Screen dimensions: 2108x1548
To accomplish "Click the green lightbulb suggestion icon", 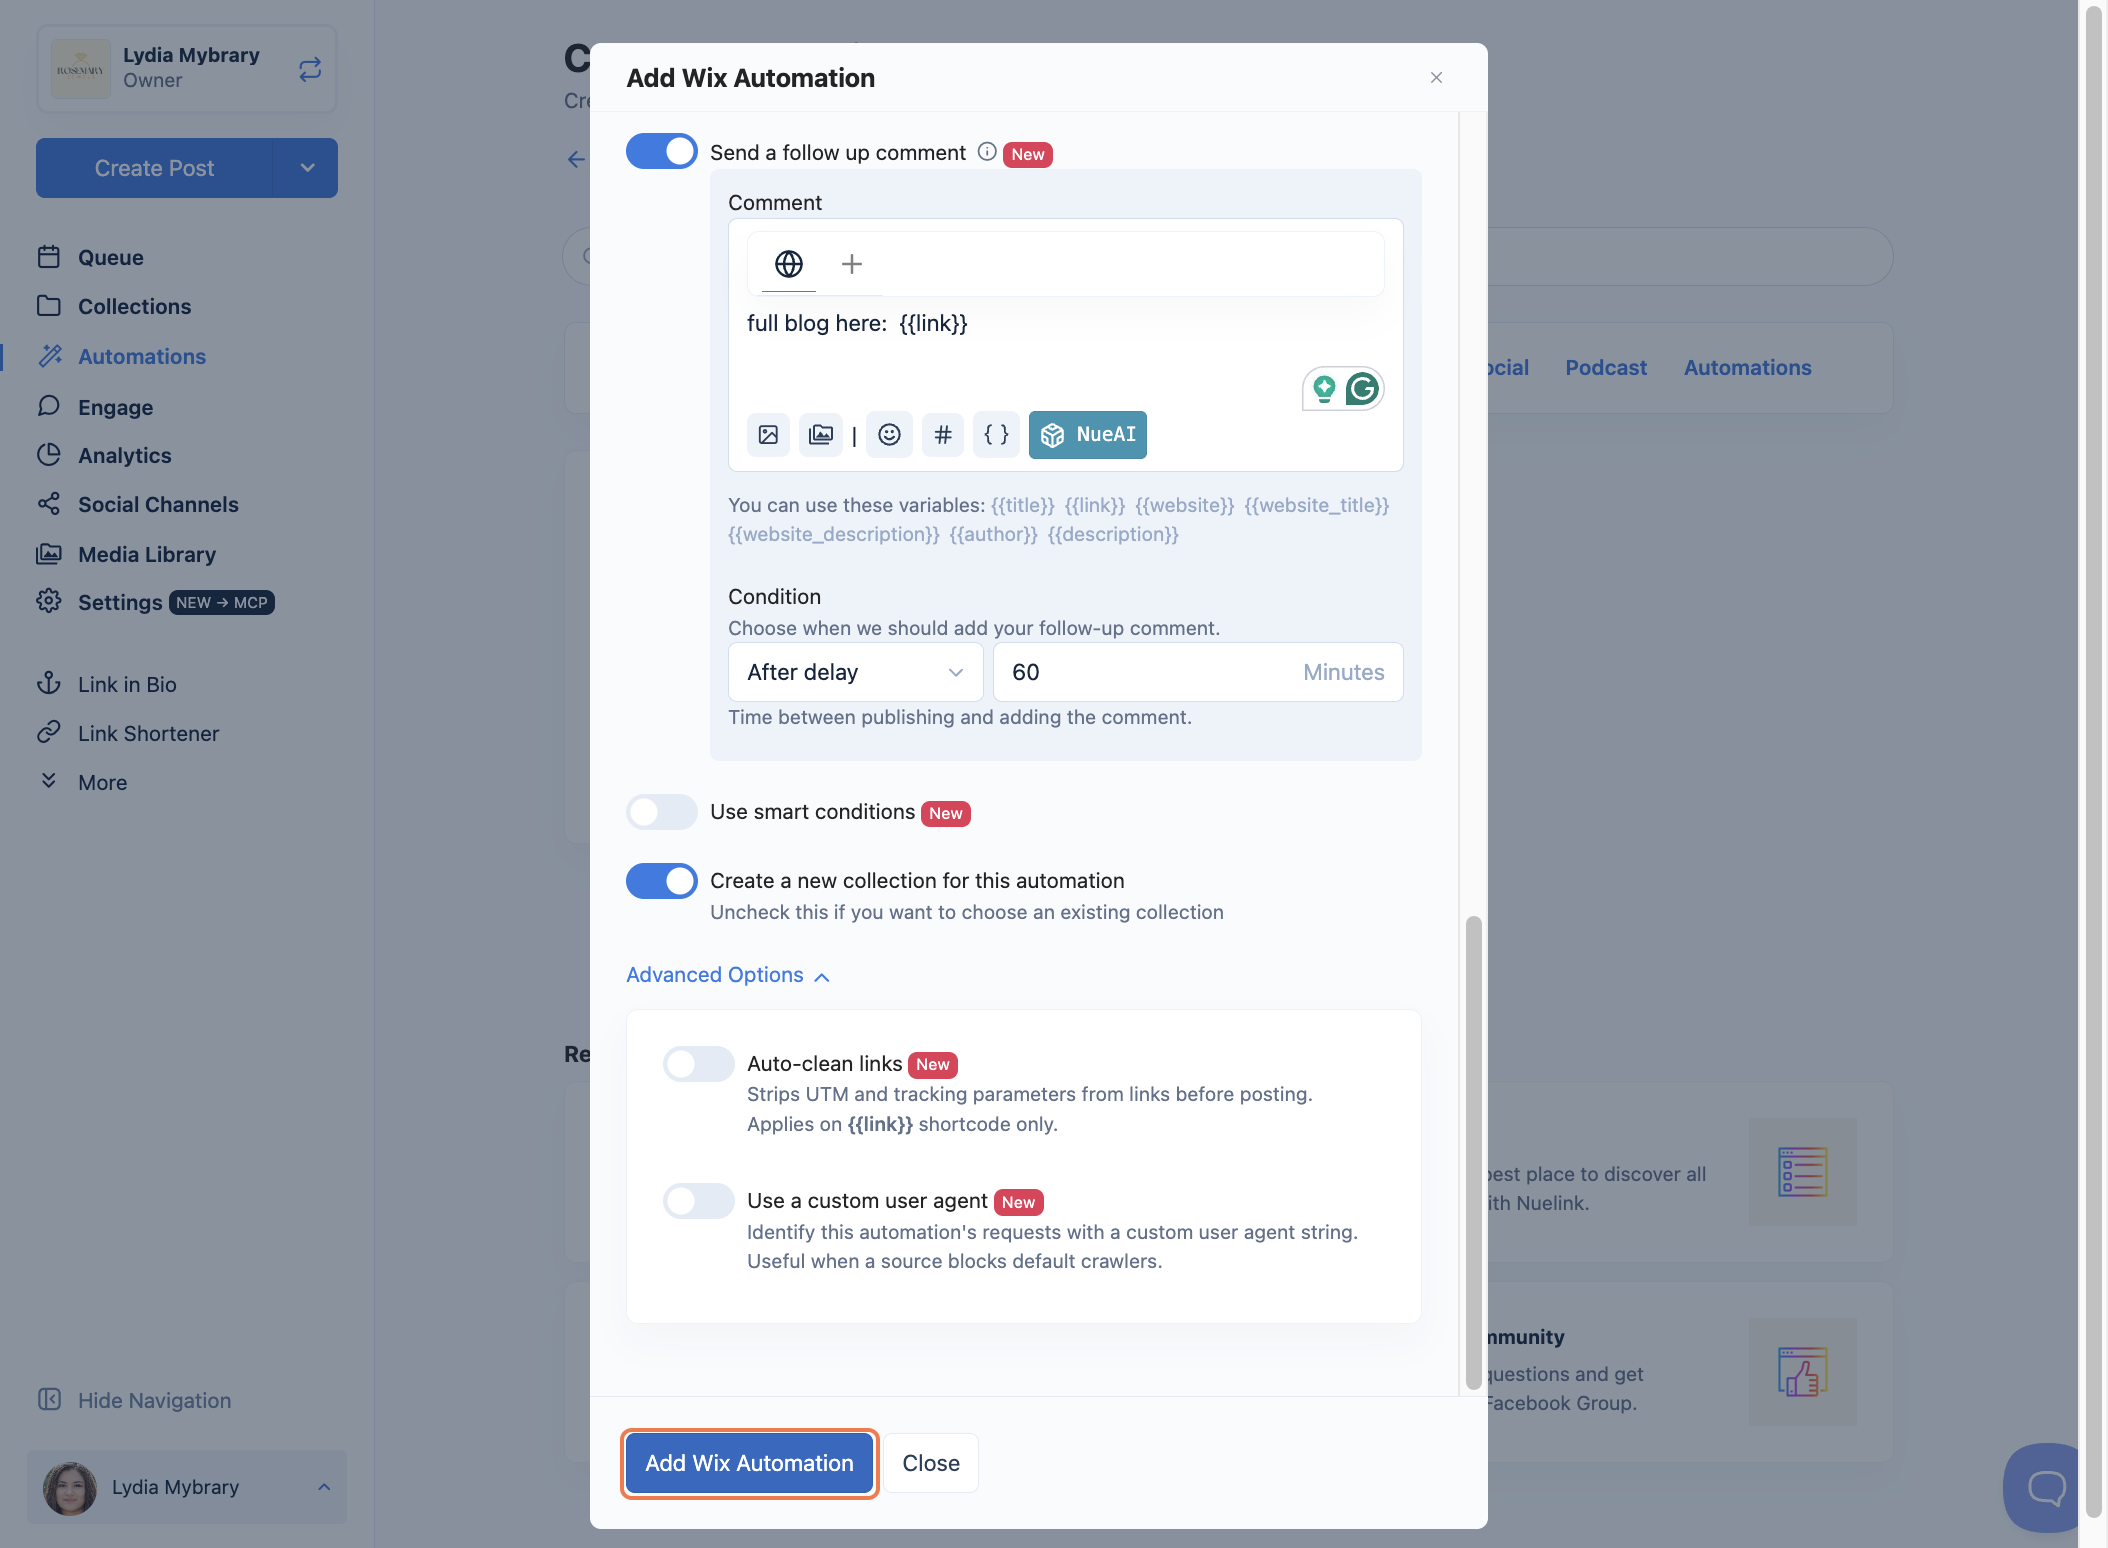I will pos(1324,388).
